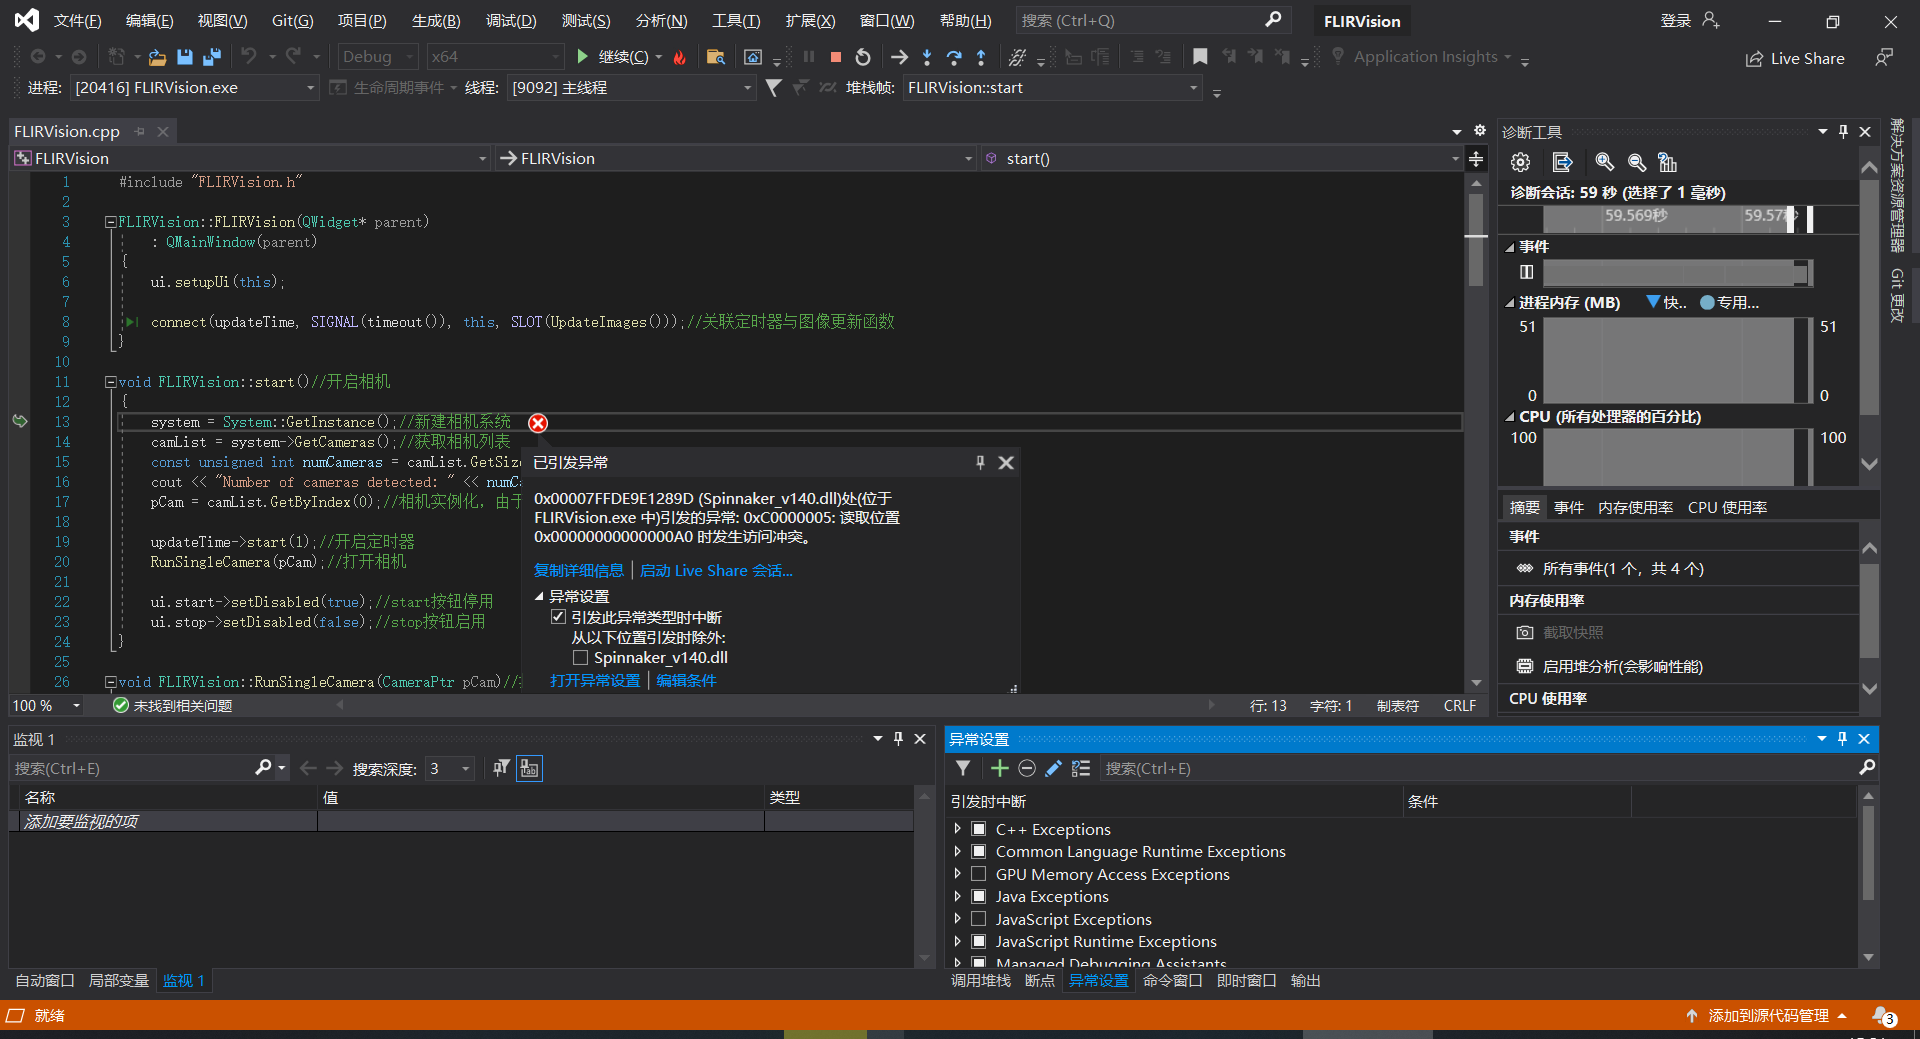Viewport: 1920px width, 1039px height.
Task: Open the Debug configuration dropdown
Action: (x=377, y=57)
